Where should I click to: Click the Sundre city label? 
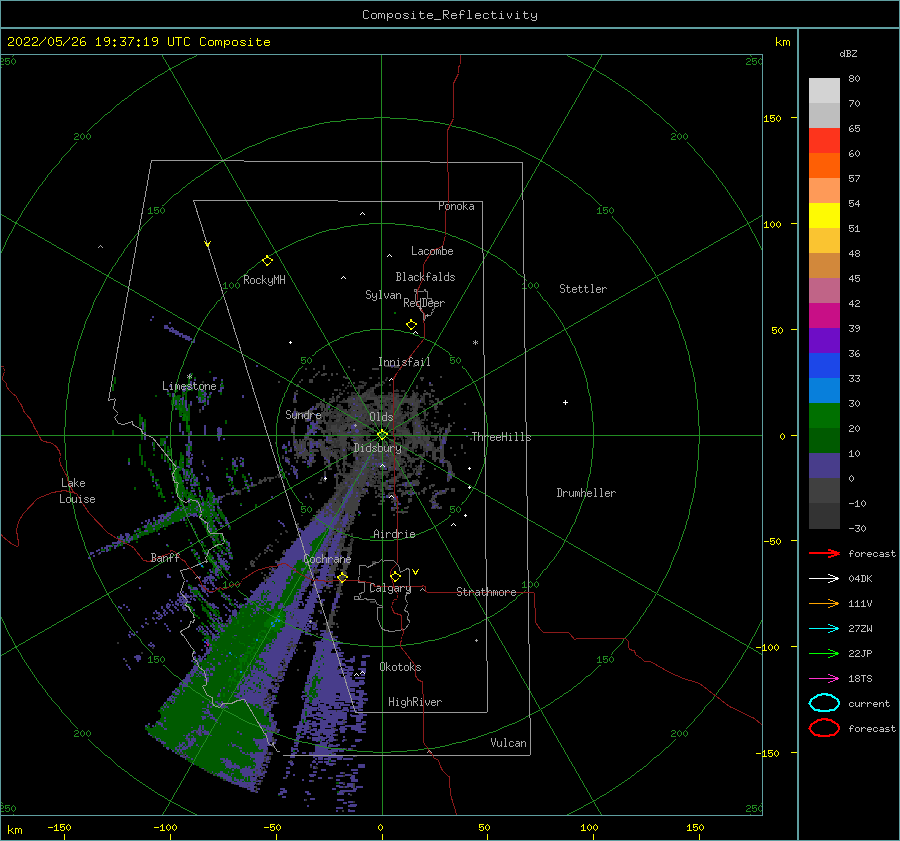303,414
